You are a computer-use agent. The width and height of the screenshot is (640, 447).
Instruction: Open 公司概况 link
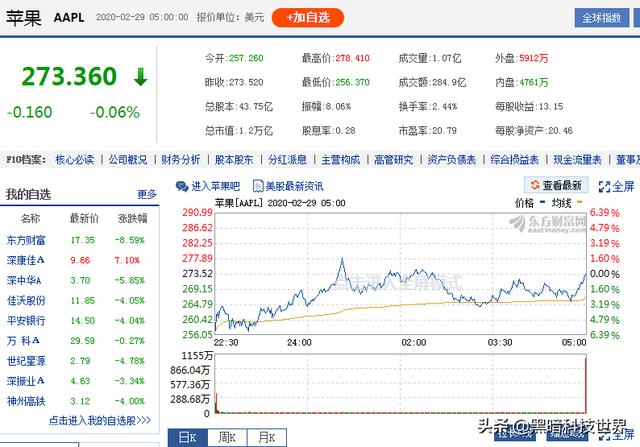128,160
